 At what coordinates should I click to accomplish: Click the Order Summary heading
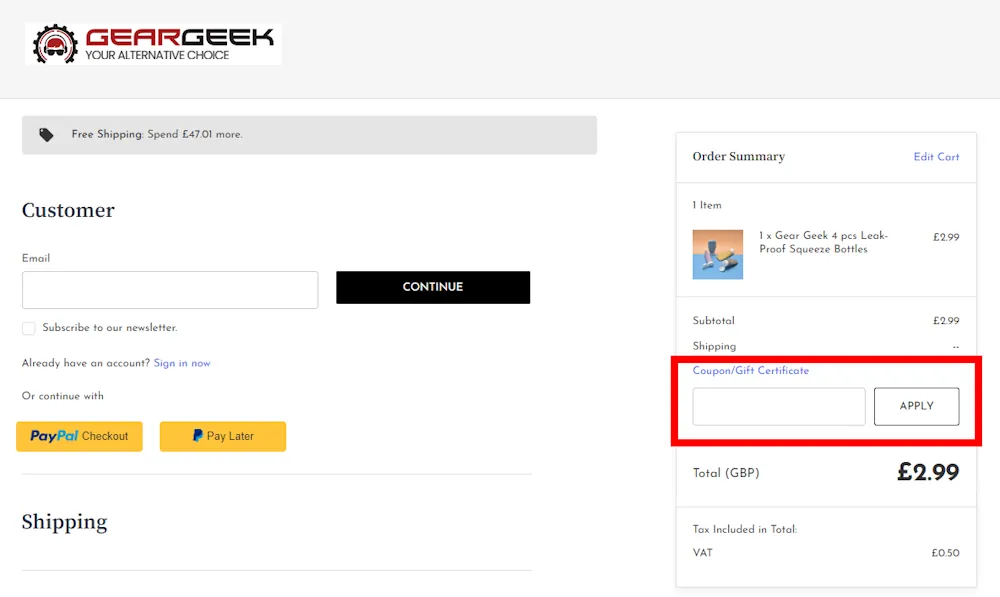(x=738, y=157)
